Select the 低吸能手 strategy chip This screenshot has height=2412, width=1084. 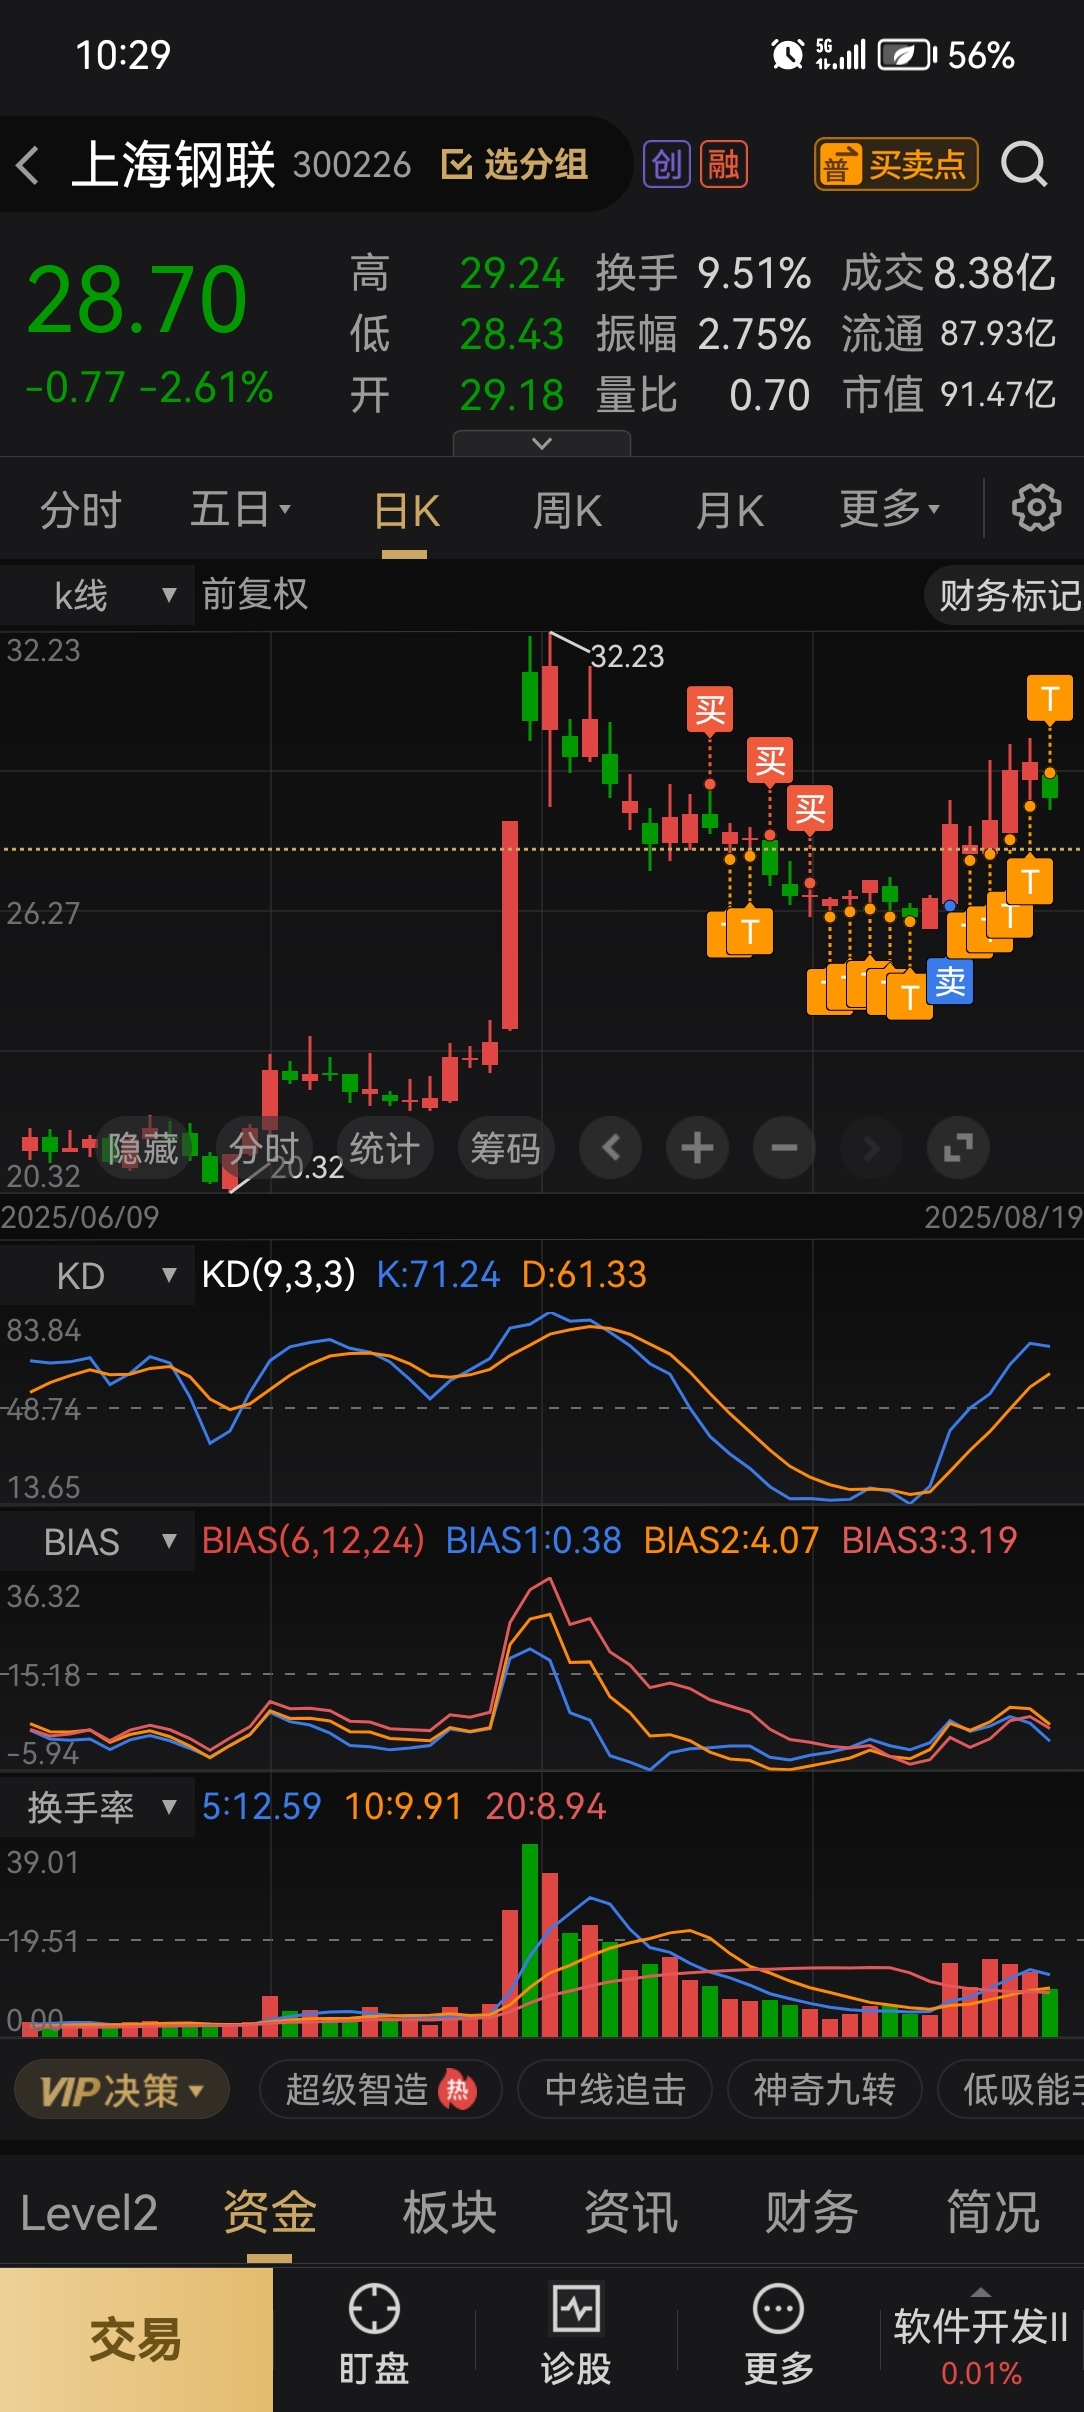coord(1012,2090)
